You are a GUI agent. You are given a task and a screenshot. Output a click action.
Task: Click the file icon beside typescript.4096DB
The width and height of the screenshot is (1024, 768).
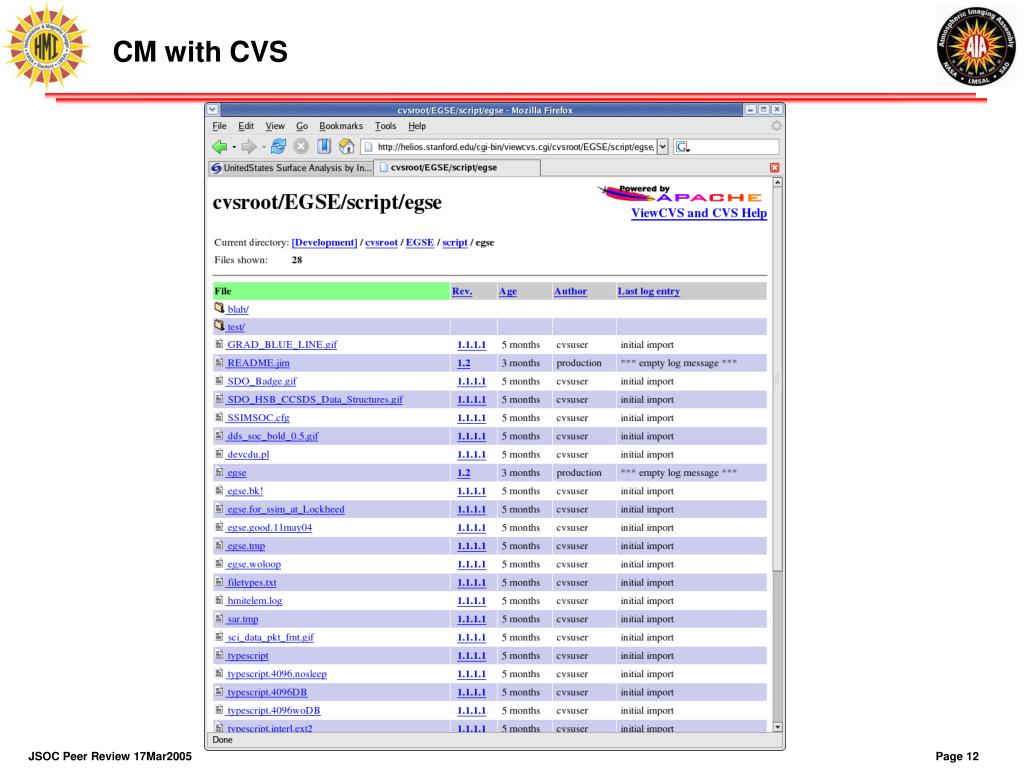219,692
